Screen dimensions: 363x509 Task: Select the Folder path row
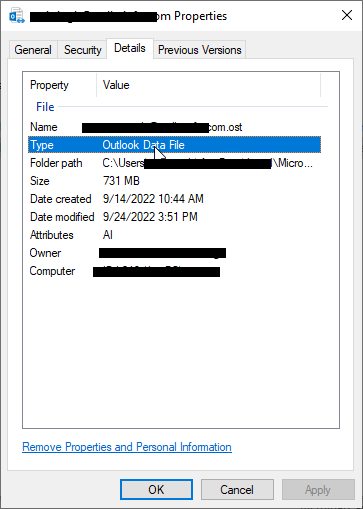(x=174, y=163)
